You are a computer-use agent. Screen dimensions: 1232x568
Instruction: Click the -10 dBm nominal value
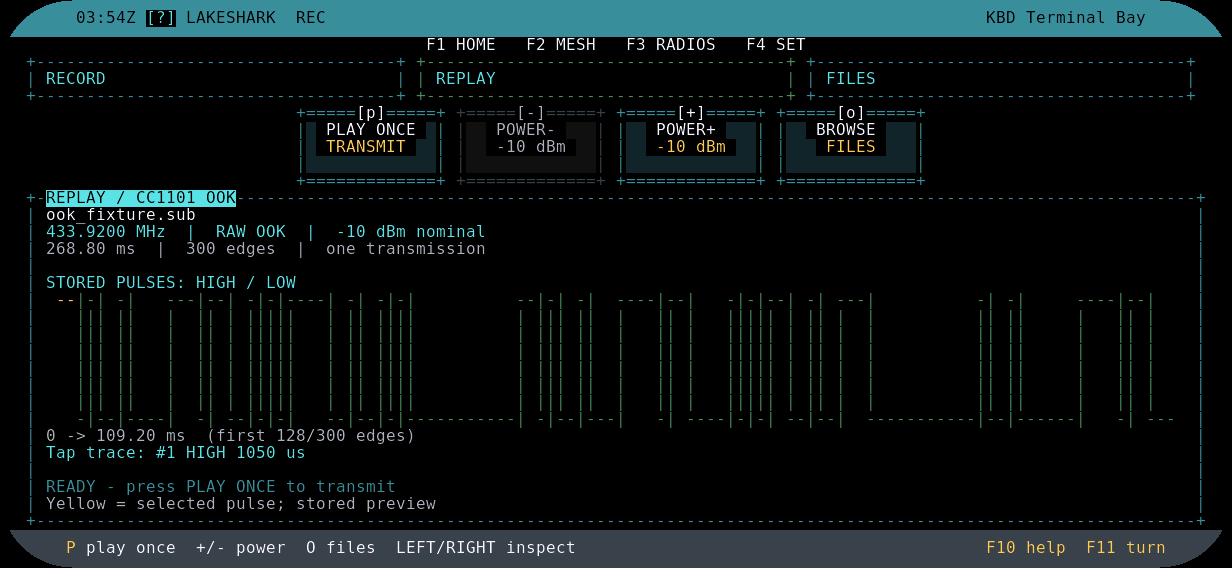pos(411,232)
